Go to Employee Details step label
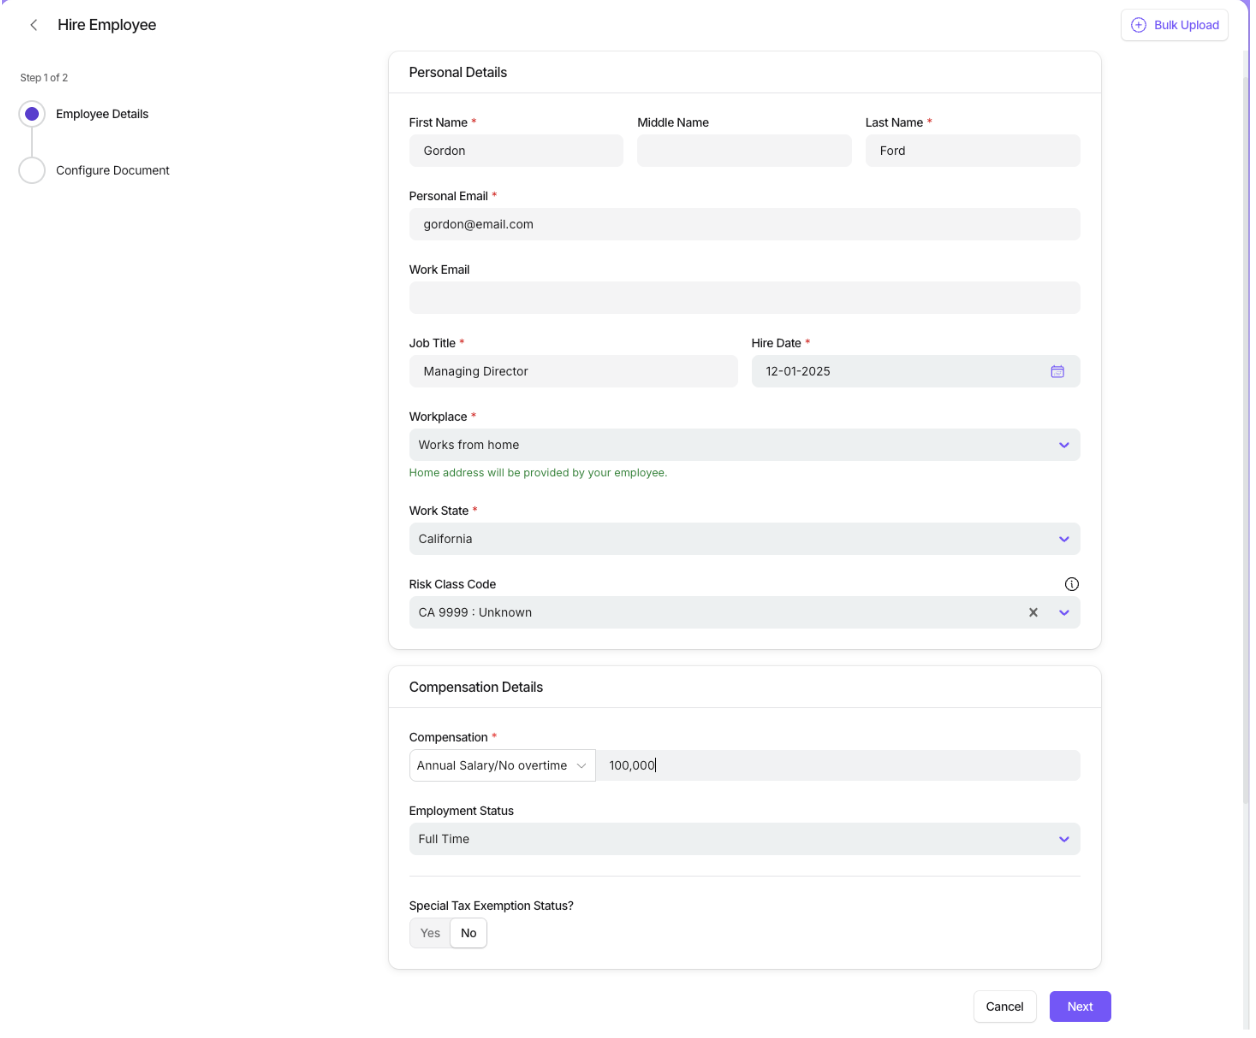The image size is (1256, 1038). coord(102,114)
